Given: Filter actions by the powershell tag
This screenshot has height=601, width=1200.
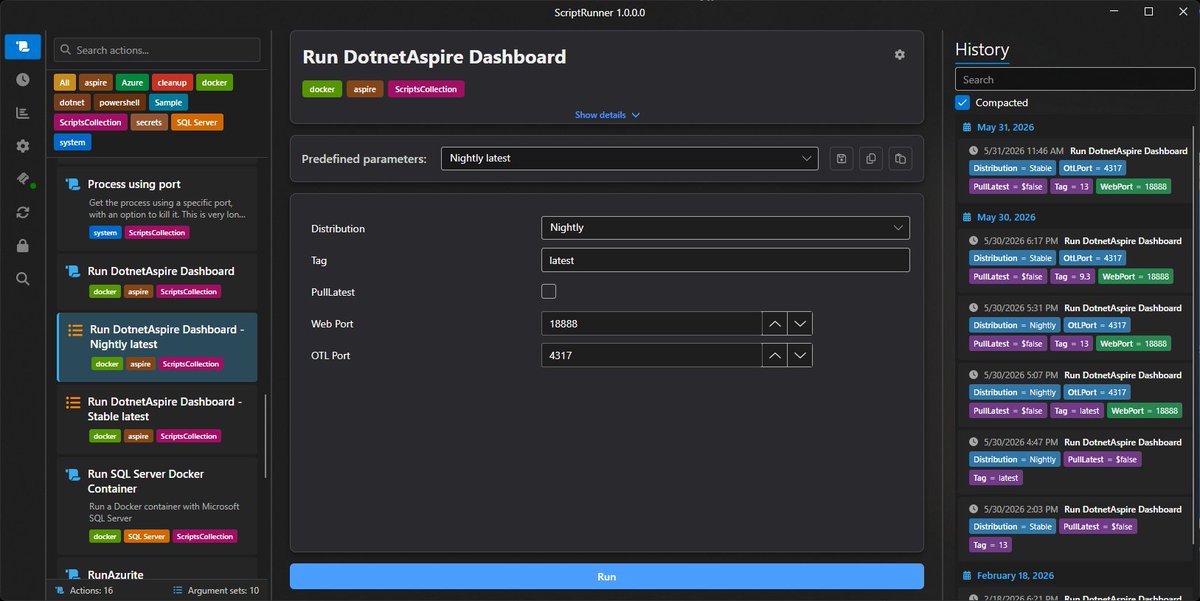Looking at the screenshot, I should point(119,103).
